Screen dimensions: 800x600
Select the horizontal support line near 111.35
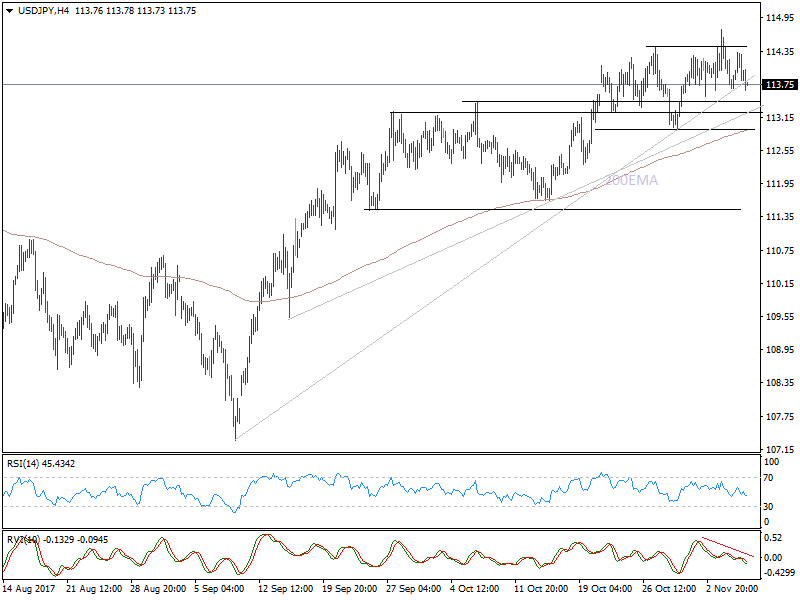553,209
